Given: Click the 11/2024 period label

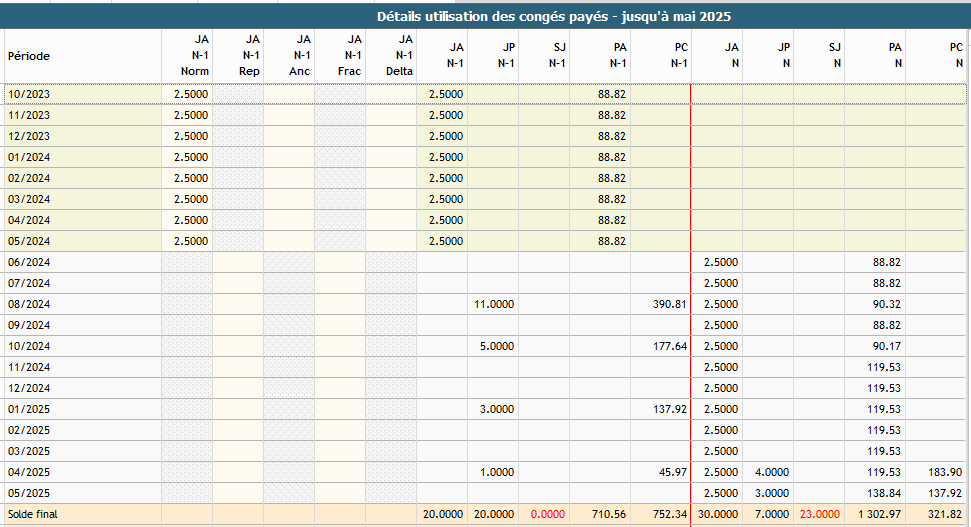Looking at the screenshot, I should pyautogui.click(x=29, y=368).
